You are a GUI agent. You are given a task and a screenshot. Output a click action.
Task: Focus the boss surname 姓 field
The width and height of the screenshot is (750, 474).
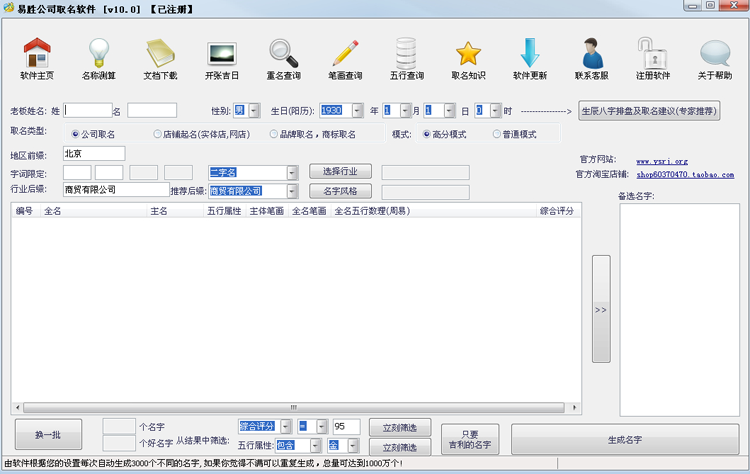pyautogui.click(x=88, y=110)
